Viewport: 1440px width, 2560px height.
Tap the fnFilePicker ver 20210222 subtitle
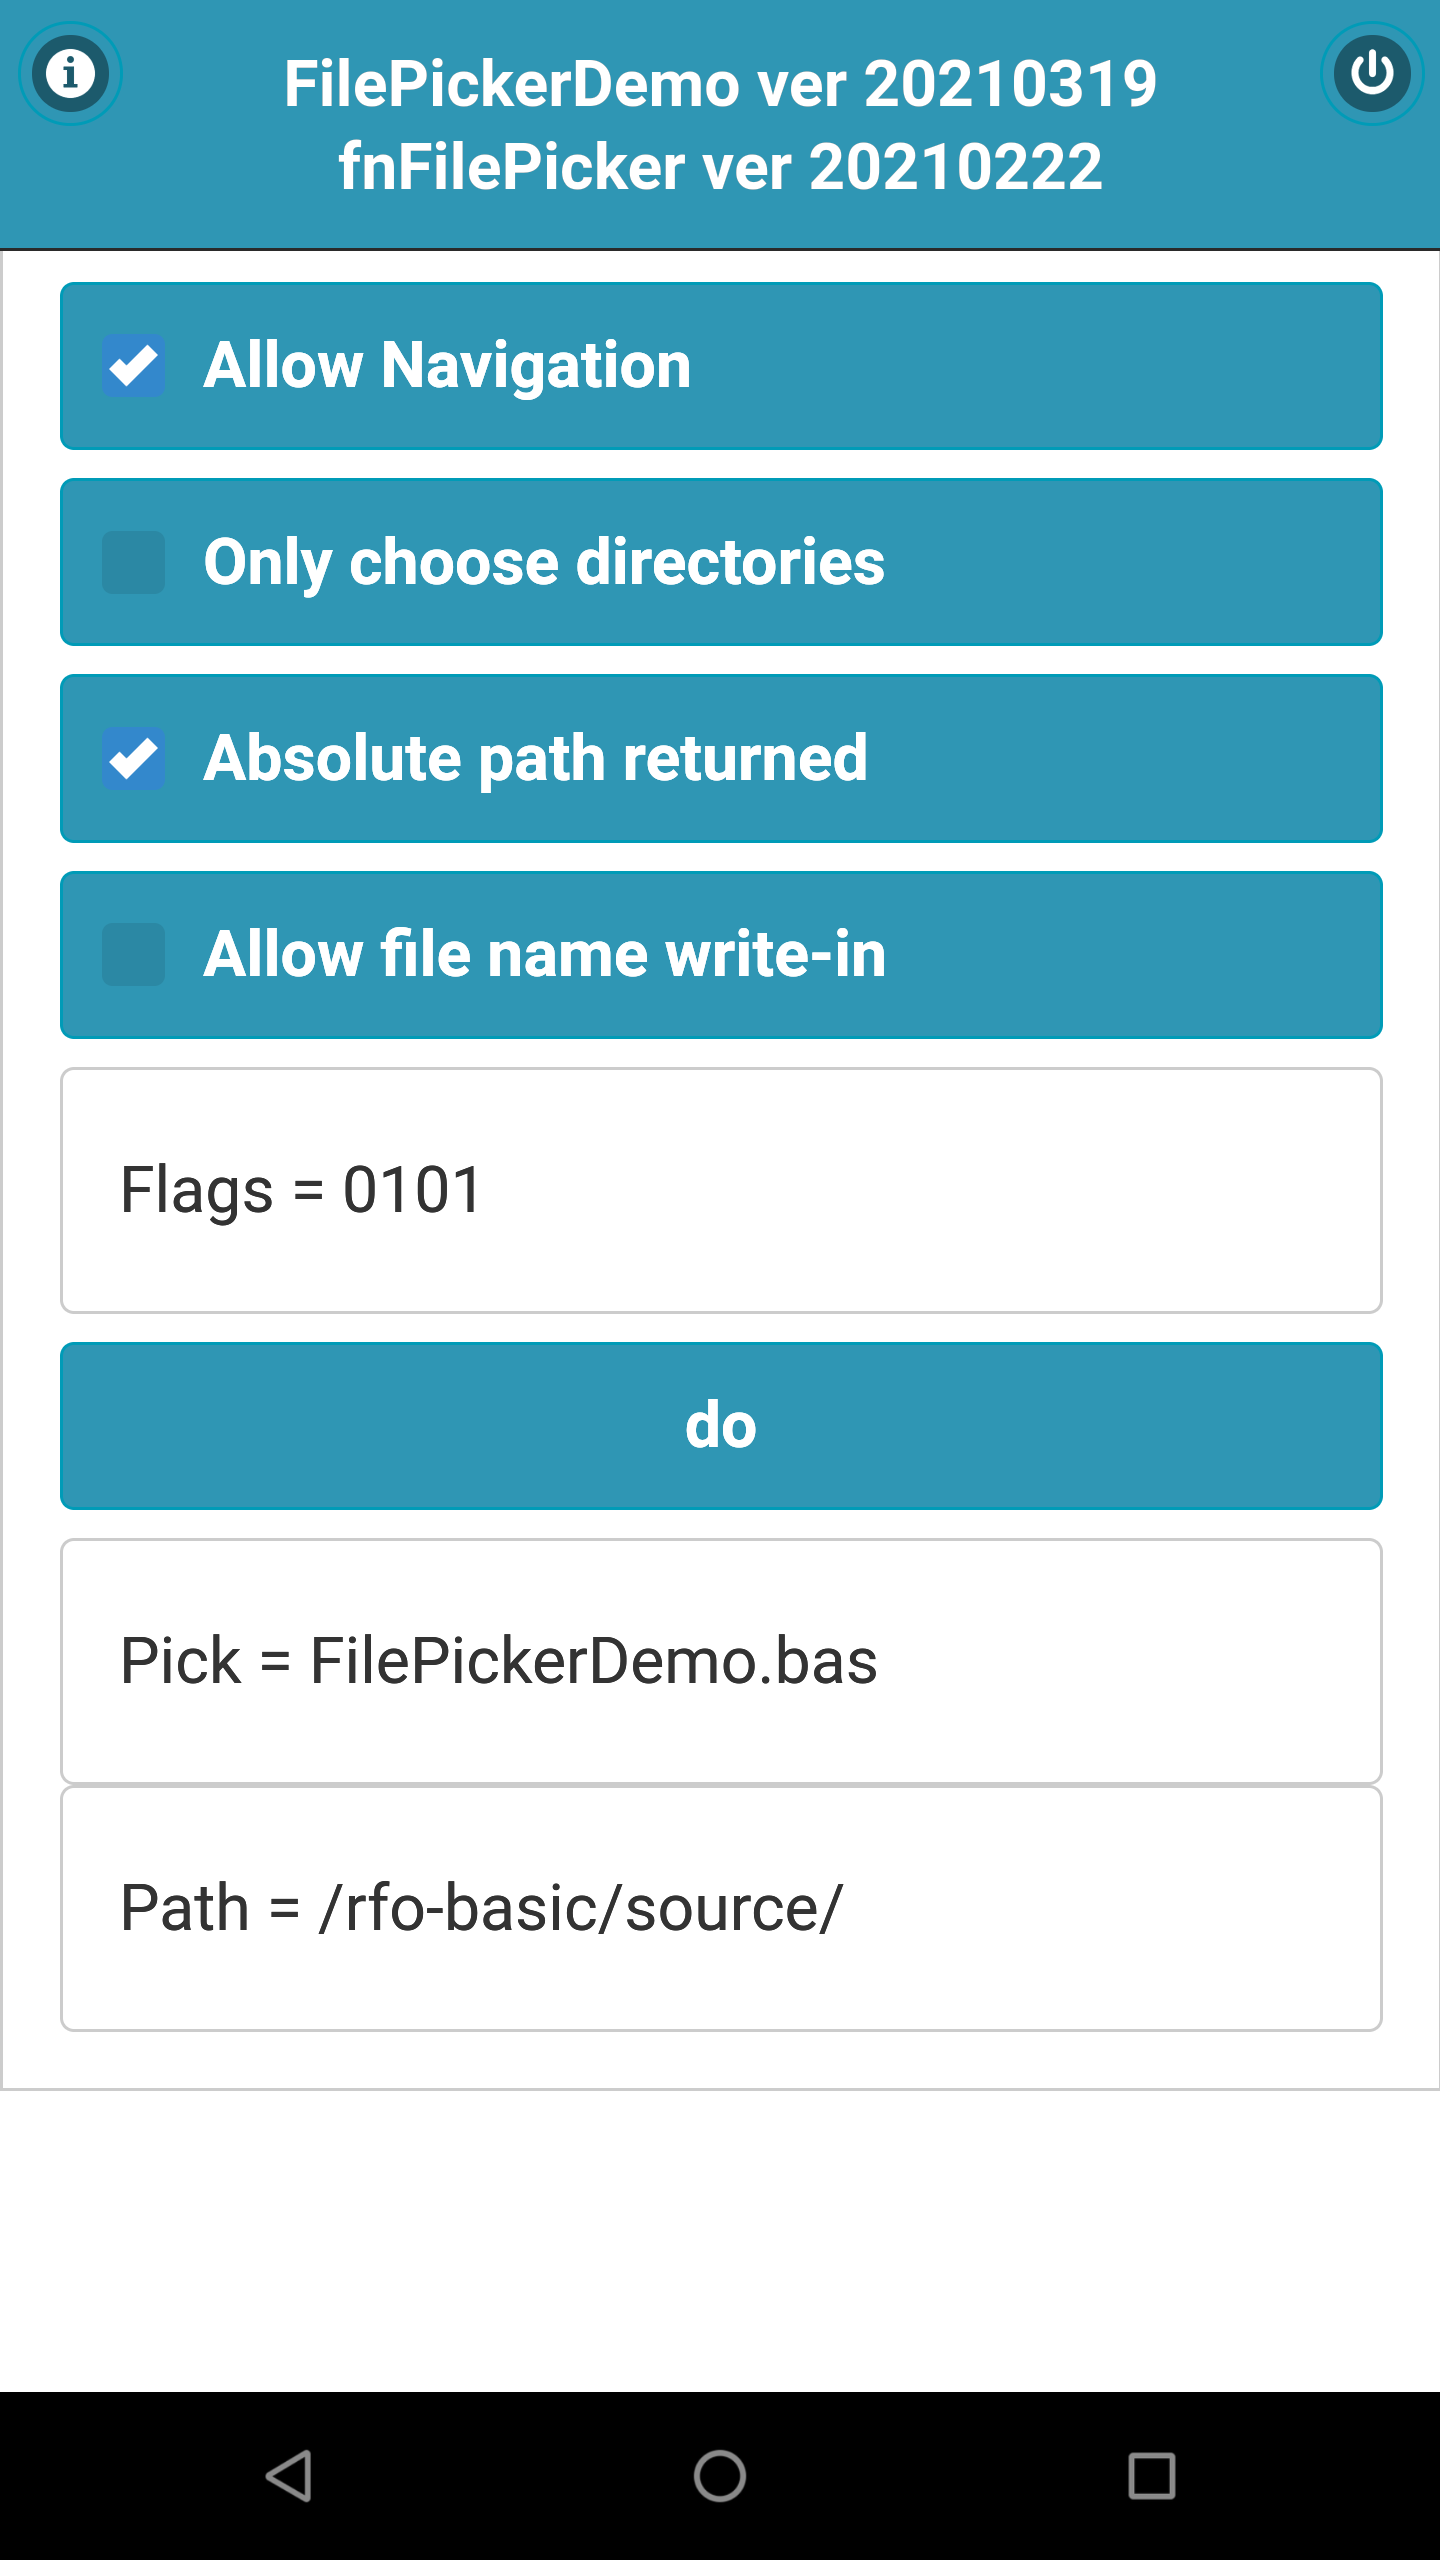pos(720,166)
